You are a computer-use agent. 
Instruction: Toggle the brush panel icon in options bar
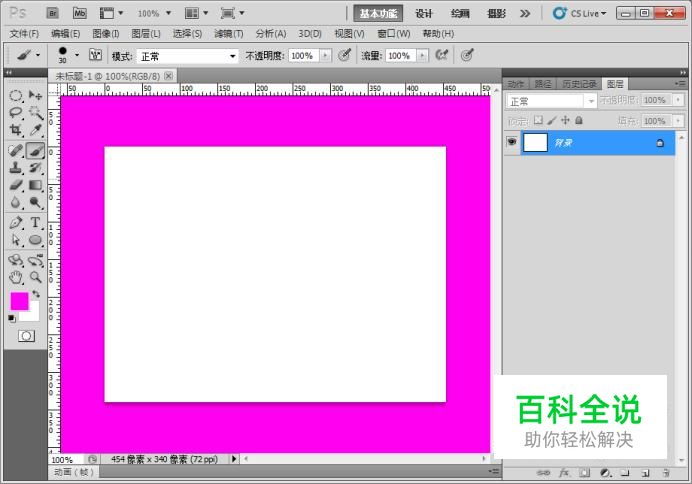click(x=95, y=55)
